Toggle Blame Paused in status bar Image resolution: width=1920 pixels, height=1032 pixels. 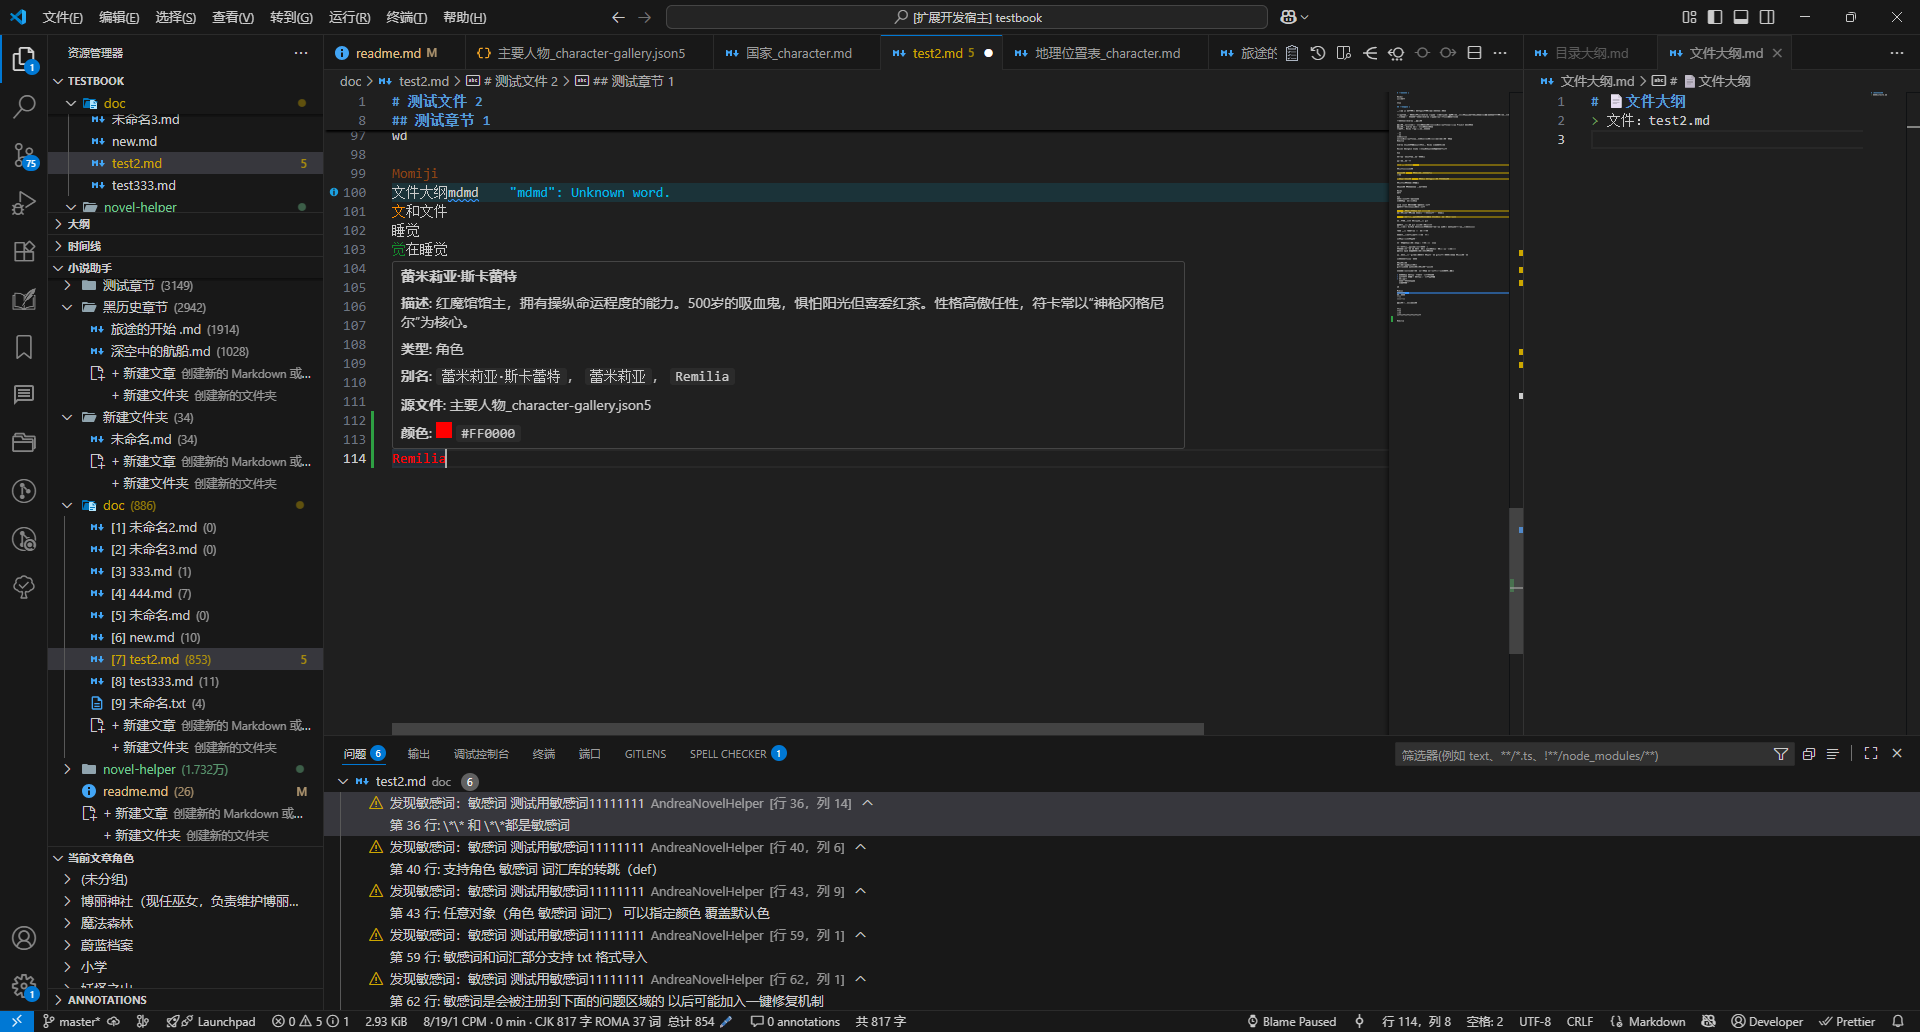coord(1291,1021)
